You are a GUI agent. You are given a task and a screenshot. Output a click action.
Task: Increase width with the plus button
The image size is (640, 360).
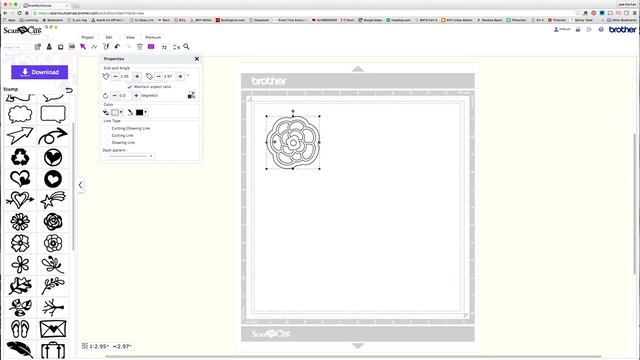pos(137,76)
